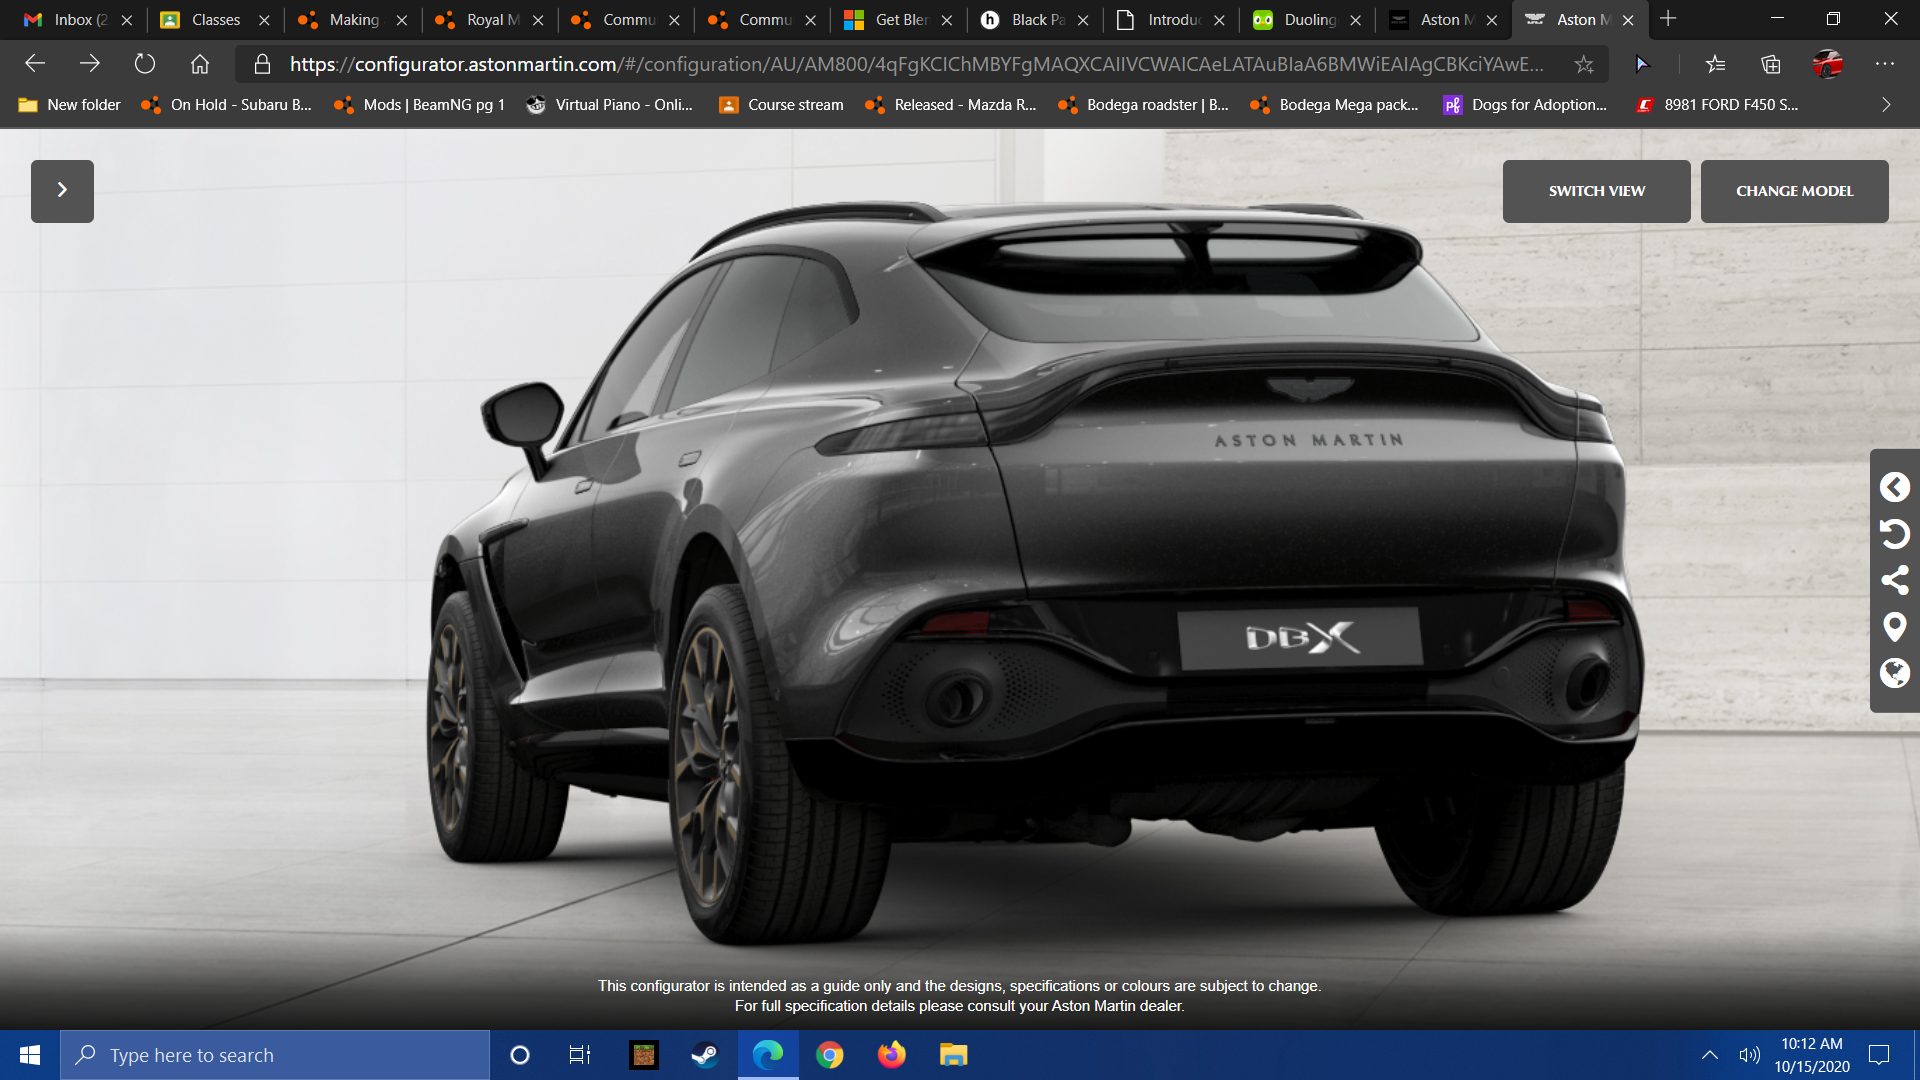Open Task View icon
Screen dimensions: 1920x1080
point(580,1055)
